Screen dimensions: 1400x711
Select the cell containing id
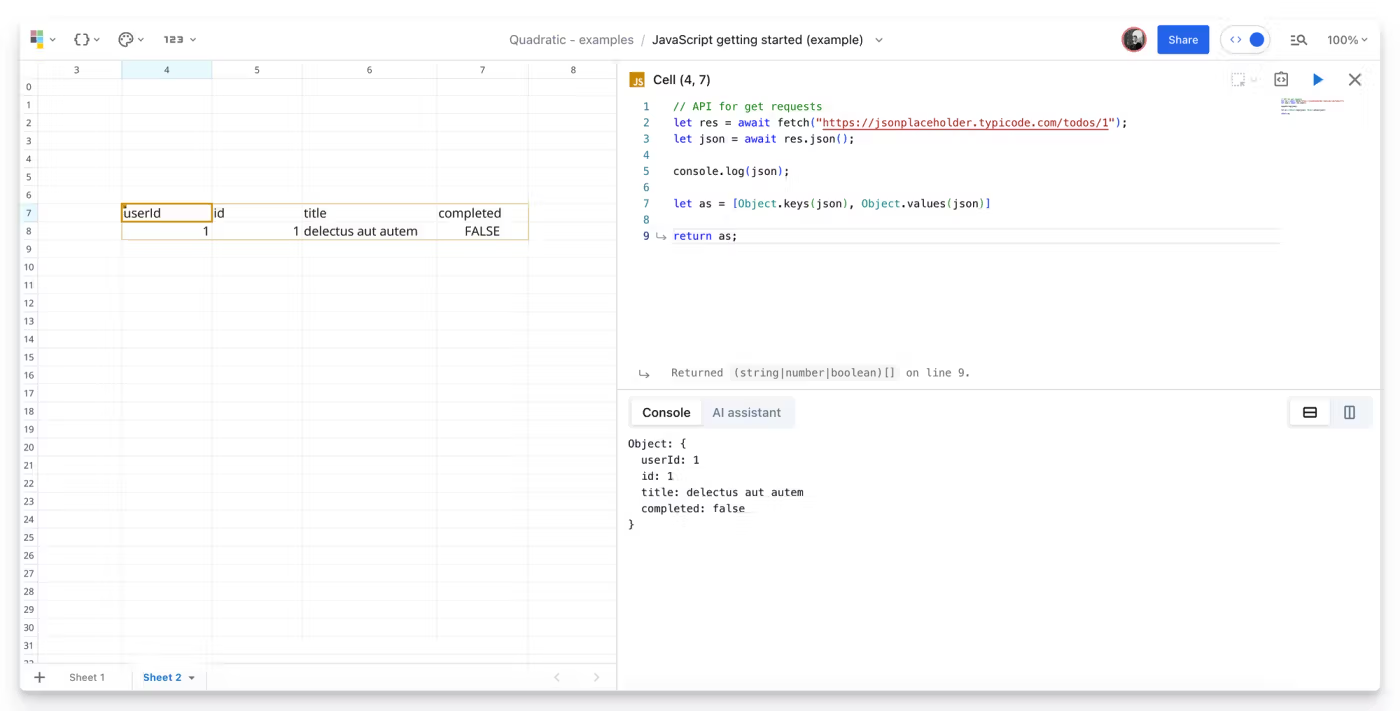[257, 213]
